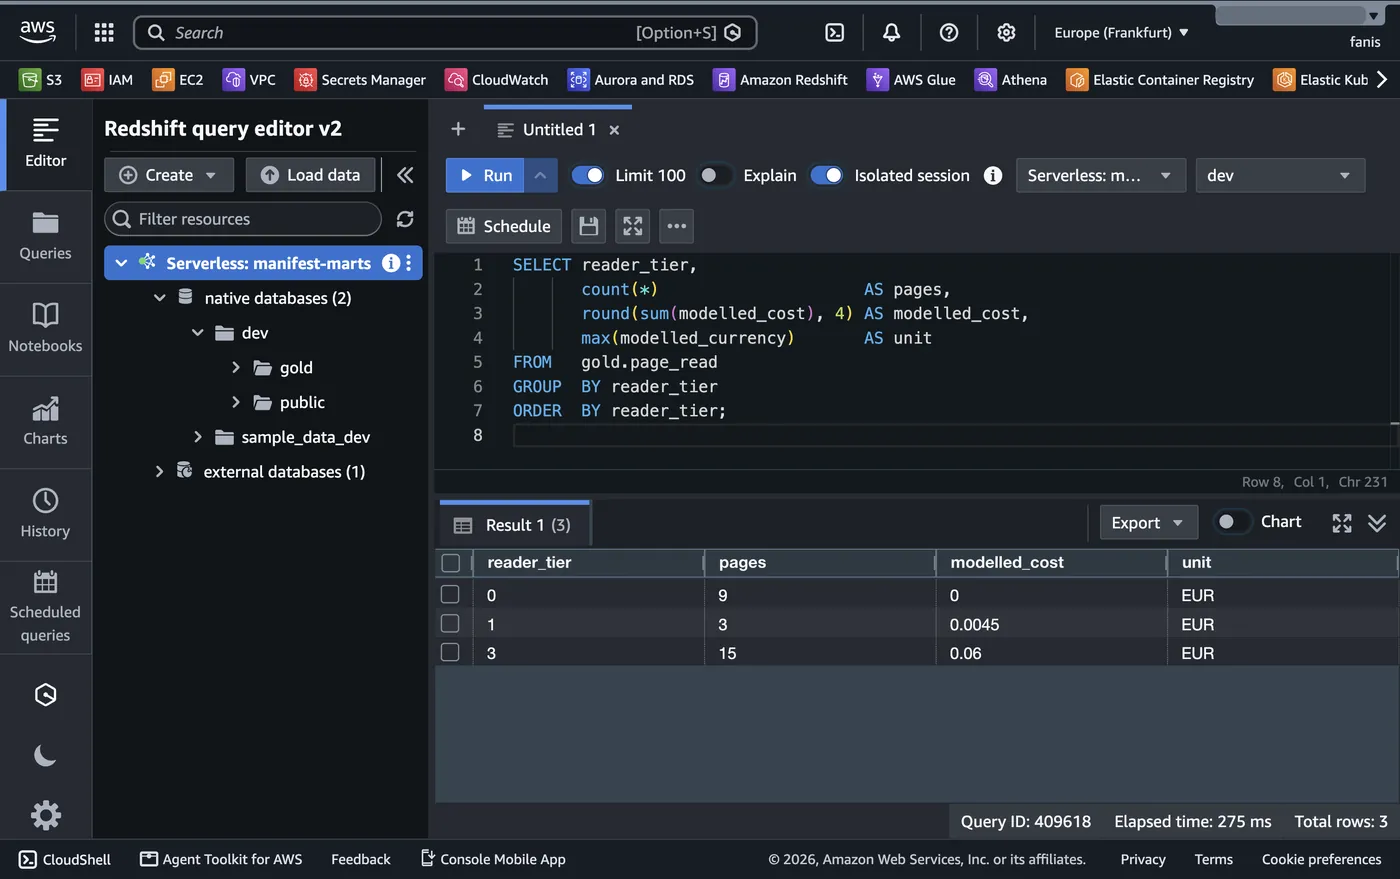Open the Notebooks section

point(45,329)
